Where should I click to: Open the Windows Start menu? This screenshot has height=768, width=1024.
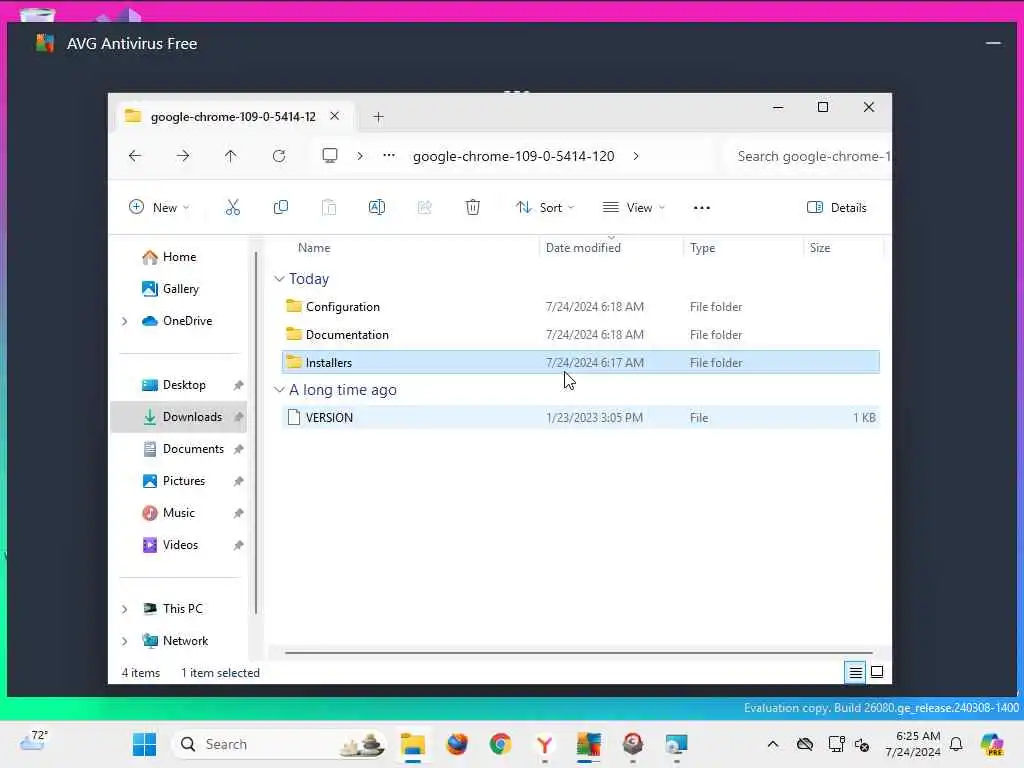(144, 744)
